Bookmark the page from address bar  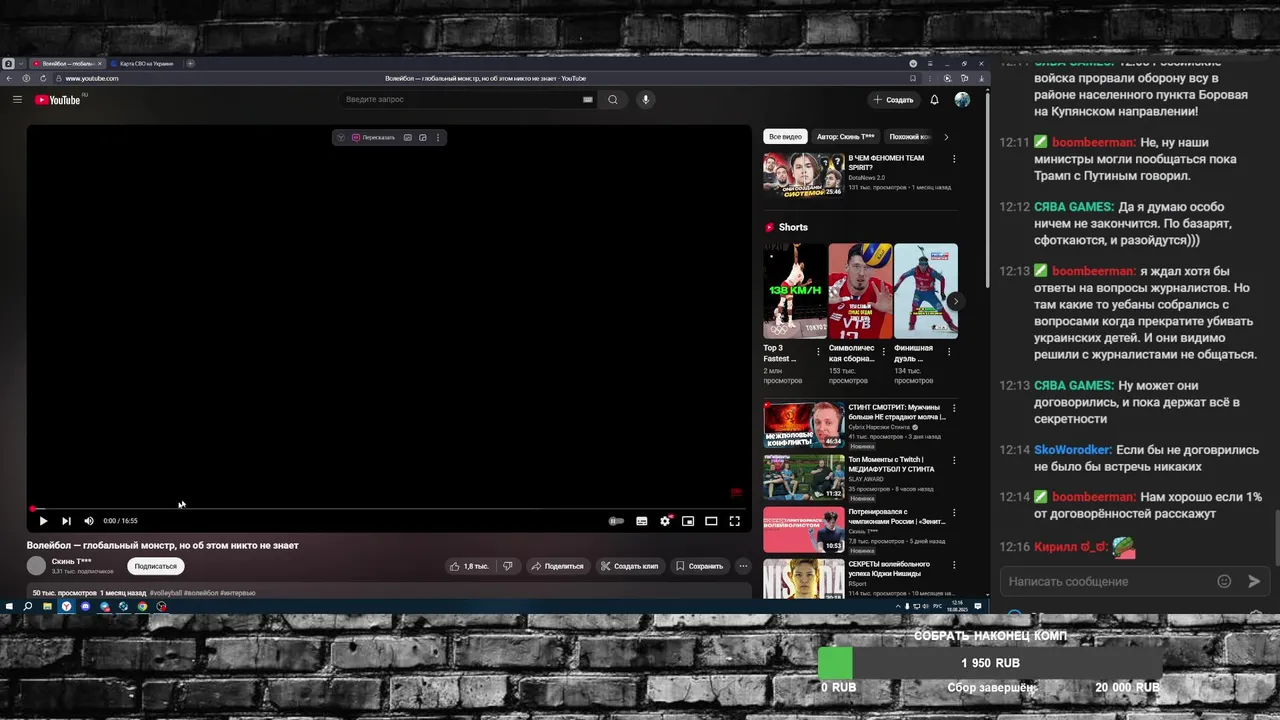click(x=912, y=78)
